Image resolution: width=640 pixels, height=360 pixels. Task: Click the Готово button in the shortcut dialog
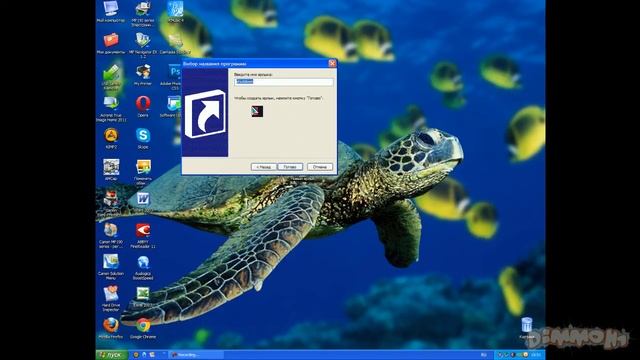pos(290,167)
